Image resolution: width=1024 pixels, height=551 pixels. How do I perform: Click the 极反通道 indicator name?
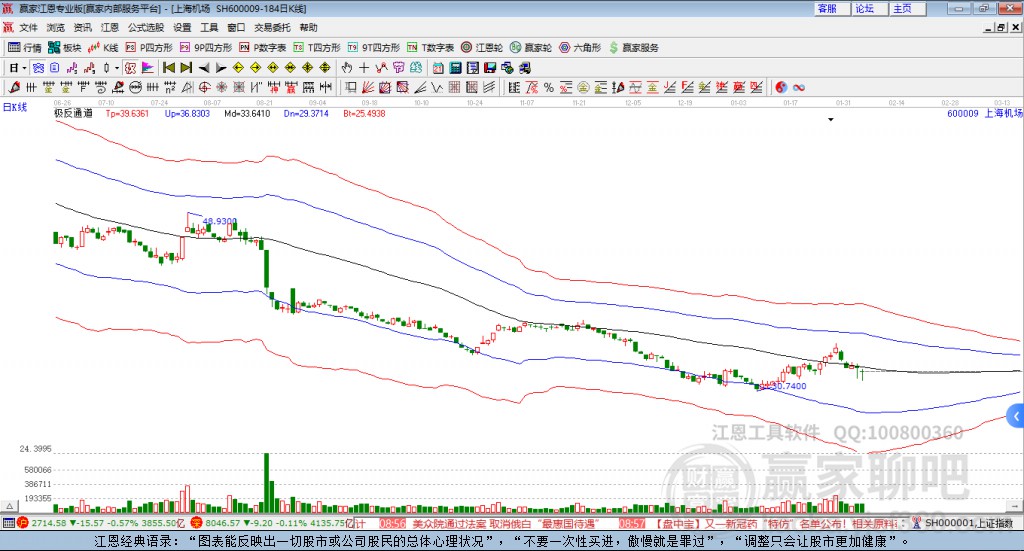pos(73,113)
